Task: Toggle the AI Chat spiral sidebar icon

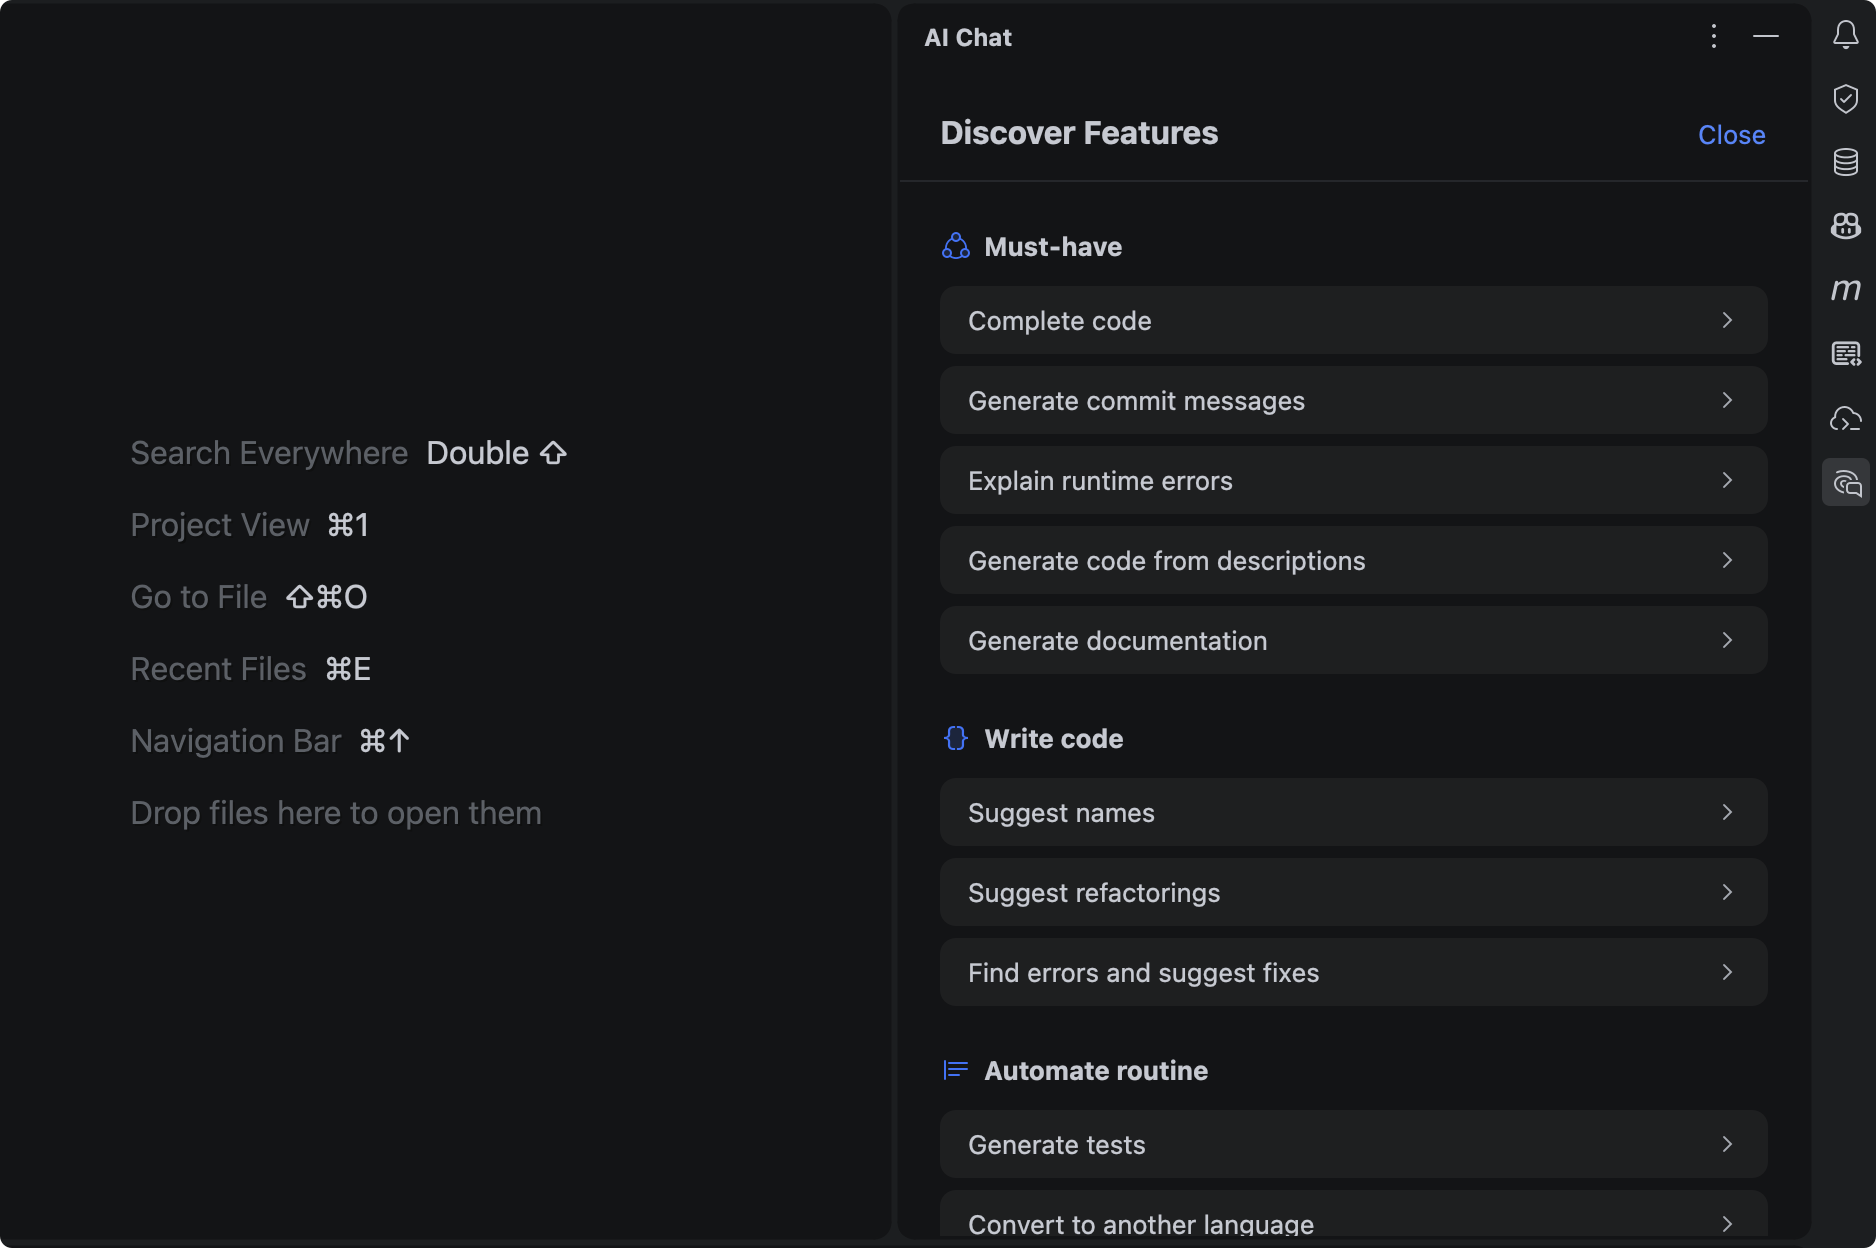Action: pos(1845,483)
